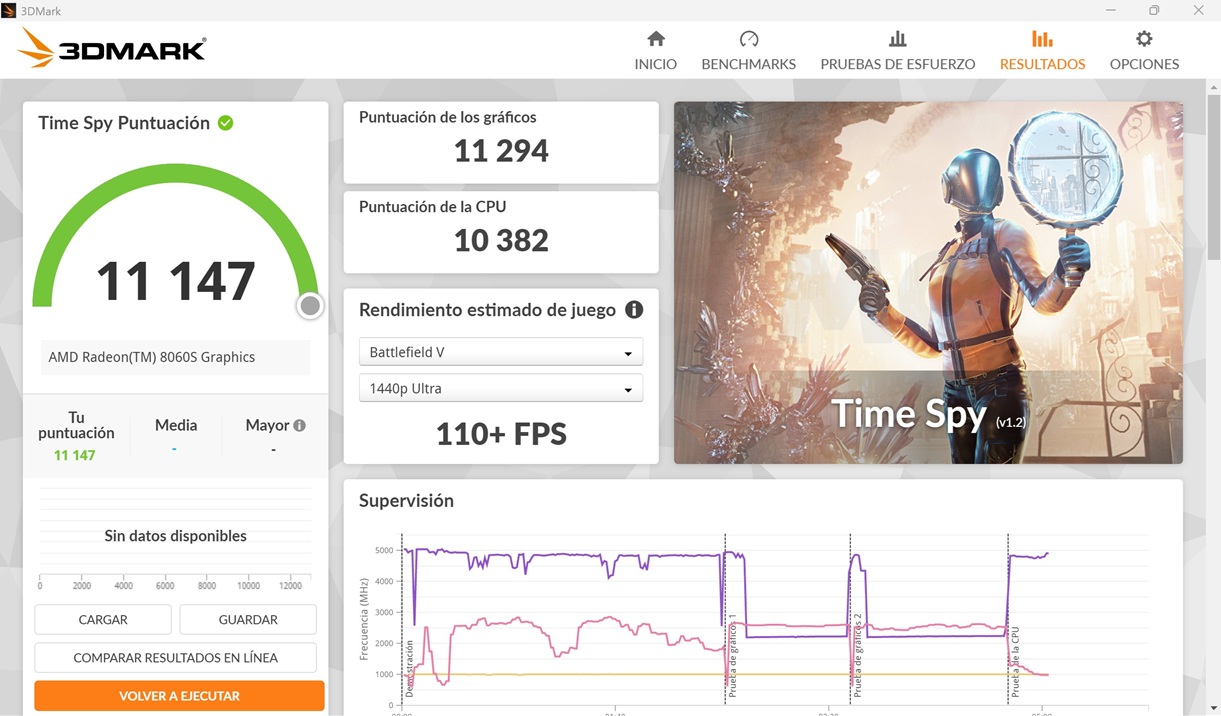Screen dimensions: 1221x716
Task: Open the game selector arrow on Battlefield V
Action: pyautogui.click(x=630, y=352)
